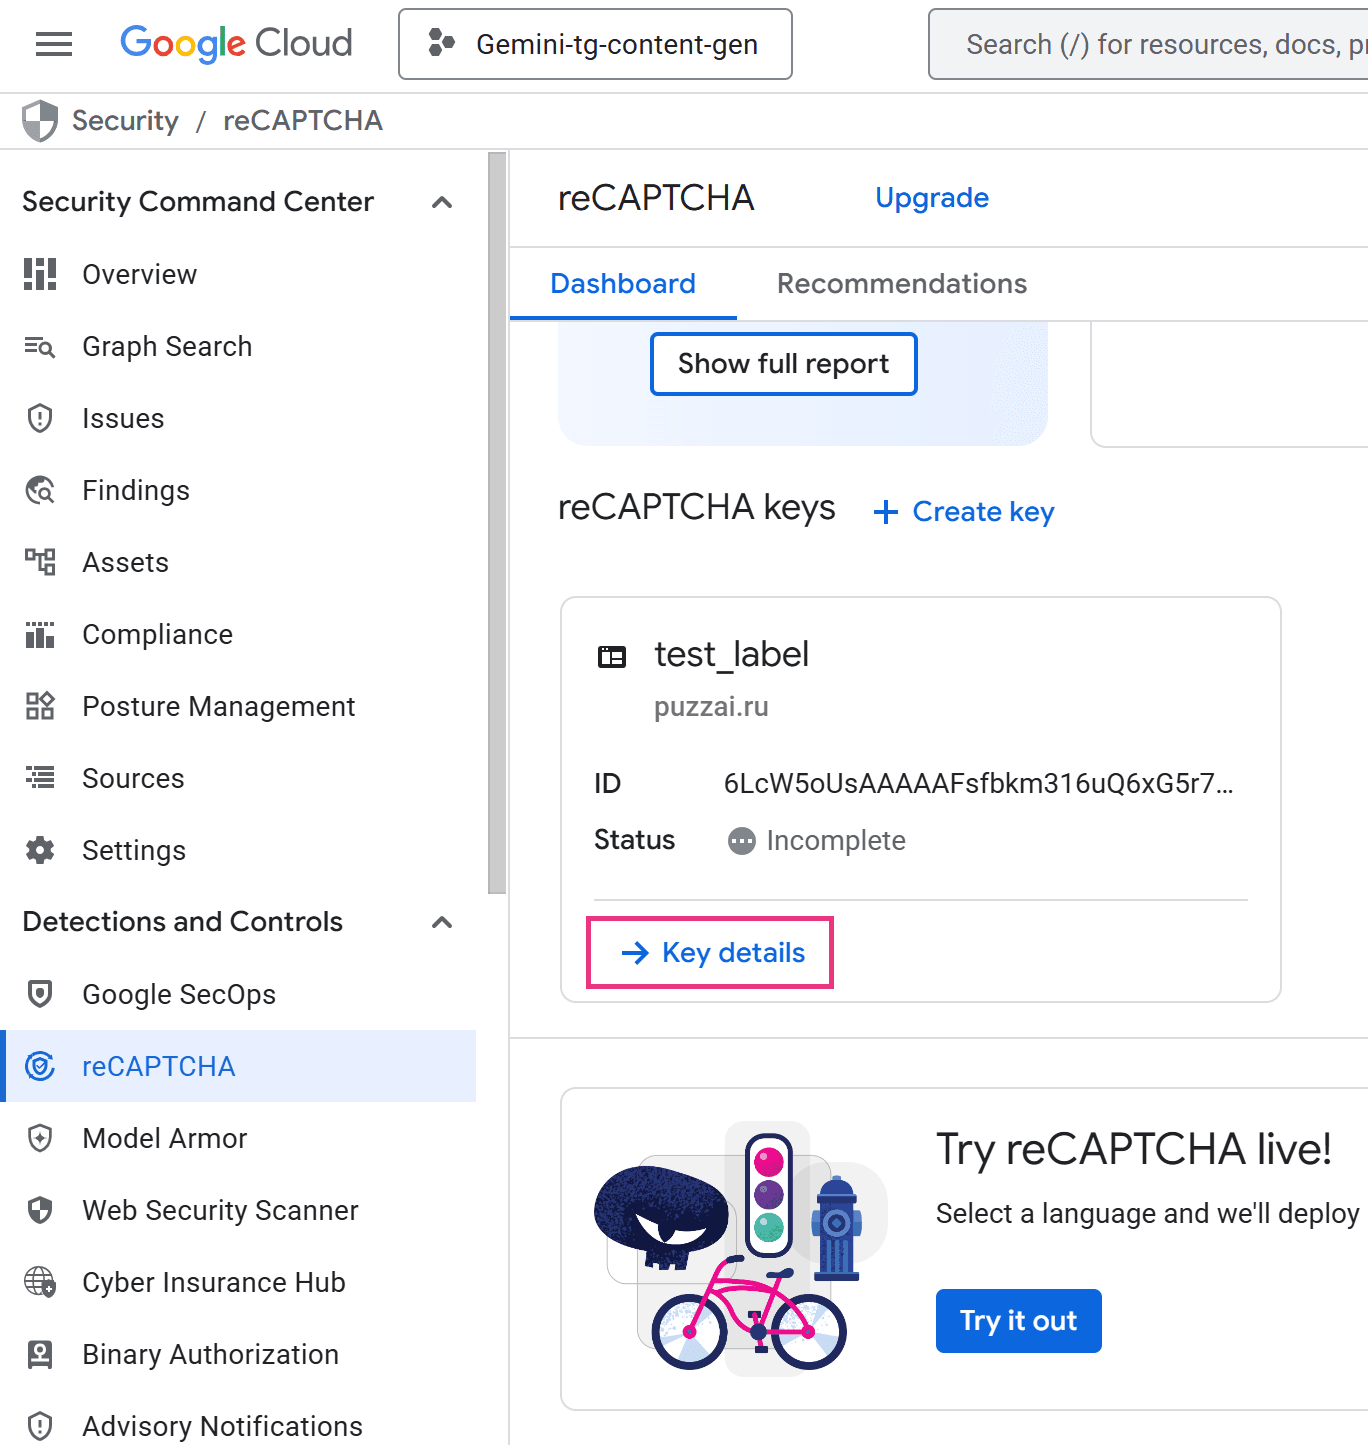Screen dimensions: 1368x1445
Task: Click the Issues shield icon
Action: click(40, 418)
